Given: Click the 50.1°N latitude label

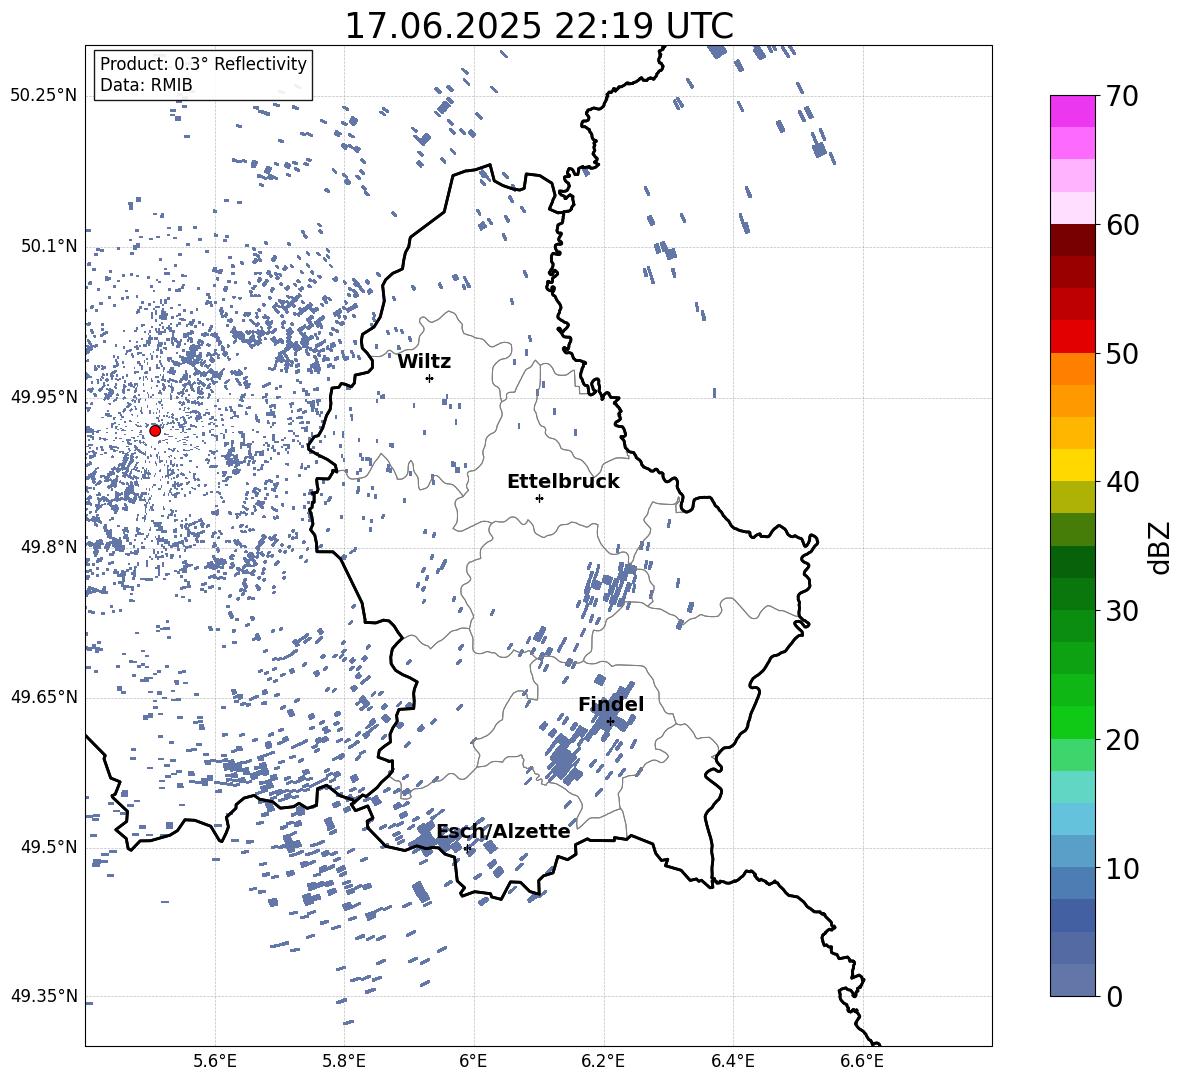Looking at the screenshot, I should (x=49, y=246).
